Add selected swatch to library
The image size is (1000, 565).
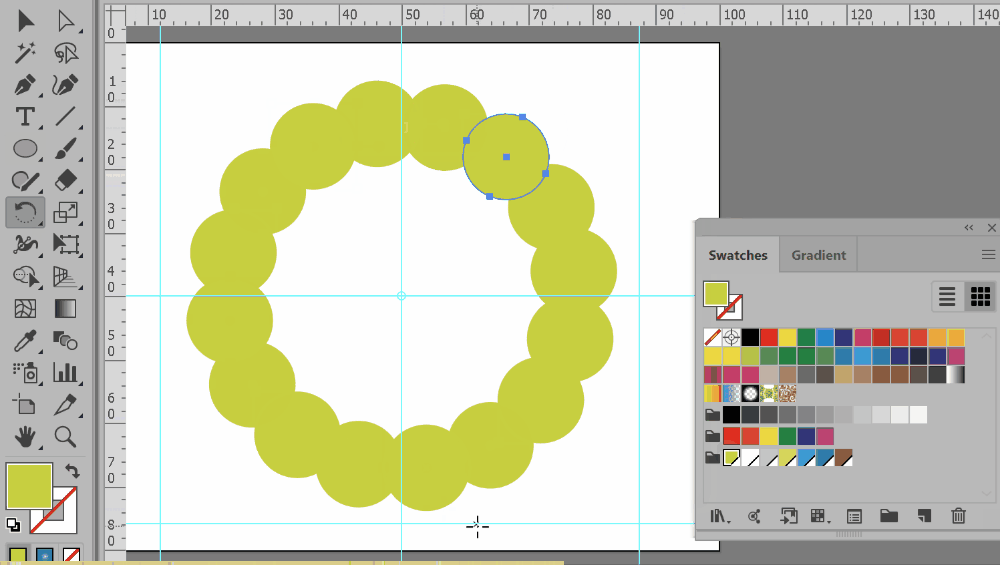click(789, 516)
